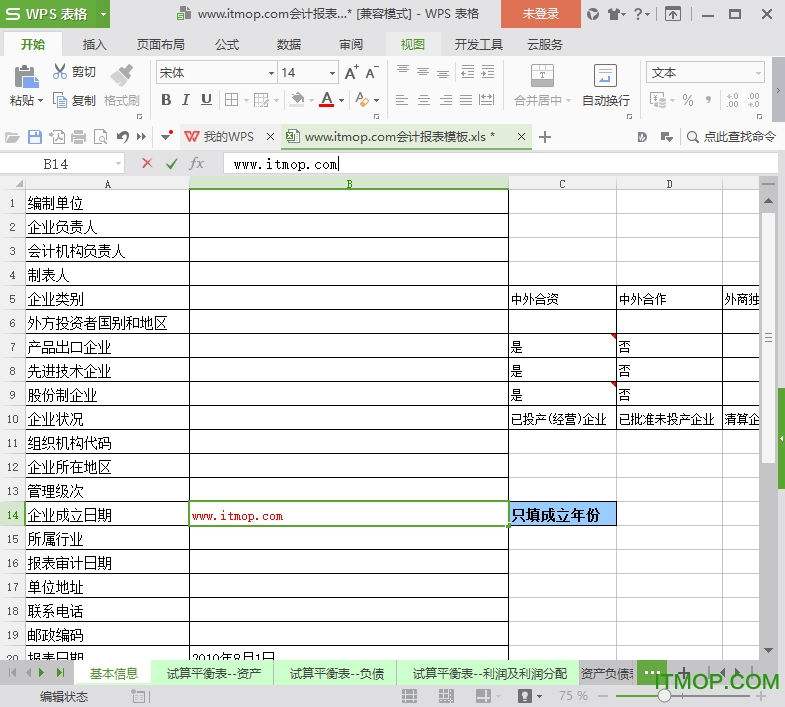The width and height of the screenshot is (785, 707).
Task: Align text right
Action: pos(446,100)
